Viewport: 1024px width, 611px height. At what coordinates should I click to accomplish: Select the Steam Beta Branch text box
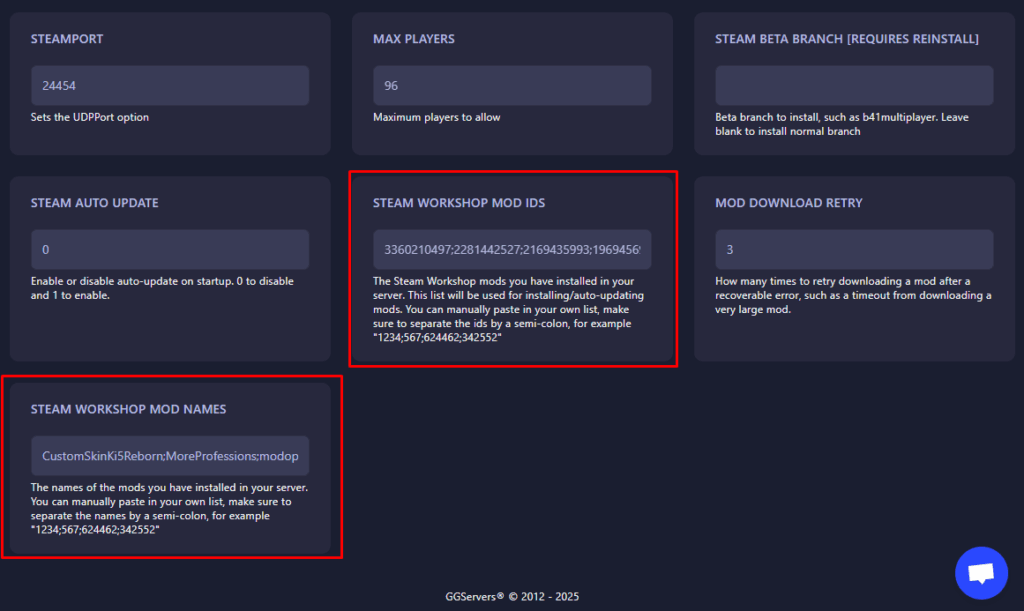[854, 86]
